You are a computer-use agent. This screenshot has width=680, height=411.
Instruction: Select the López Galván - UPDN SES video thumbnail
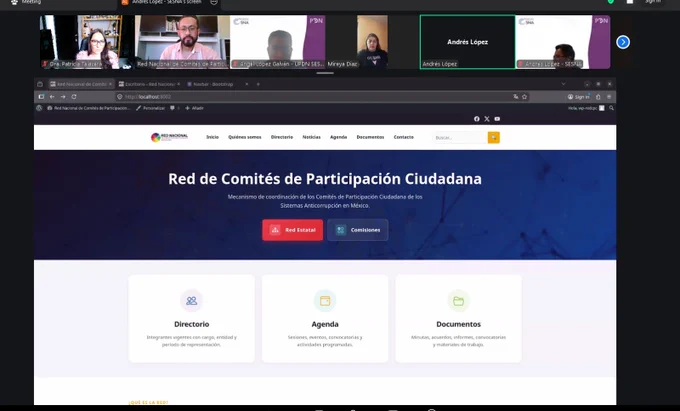277,42
